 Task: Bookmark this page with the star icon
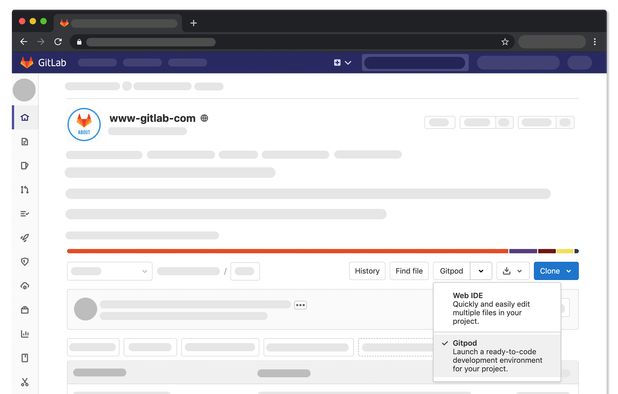pyautogui.click(x=505, y=42)
